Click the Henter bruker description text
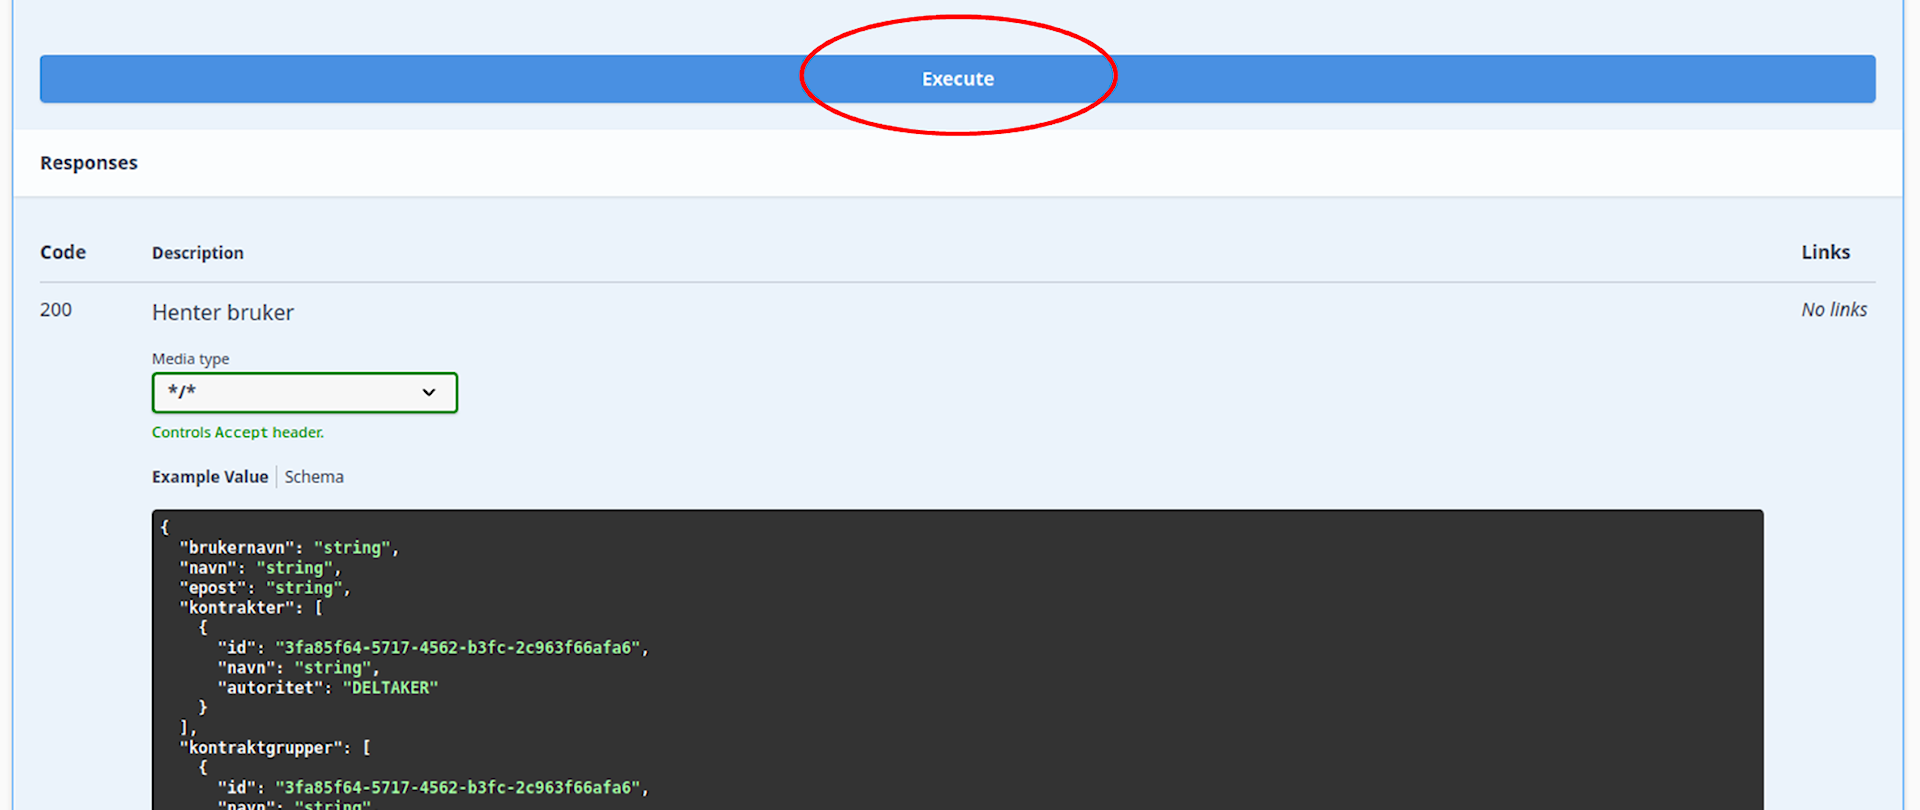This screenshot has height=810, width=1920. point(223,313)
